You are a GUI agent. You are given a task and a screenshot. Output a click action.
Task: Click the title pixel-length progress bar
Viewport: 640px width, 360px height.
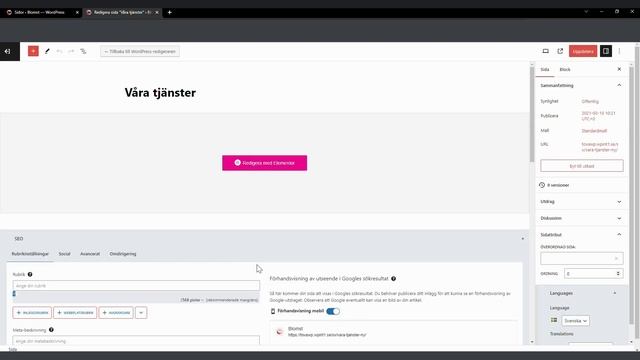coord(136,294)
